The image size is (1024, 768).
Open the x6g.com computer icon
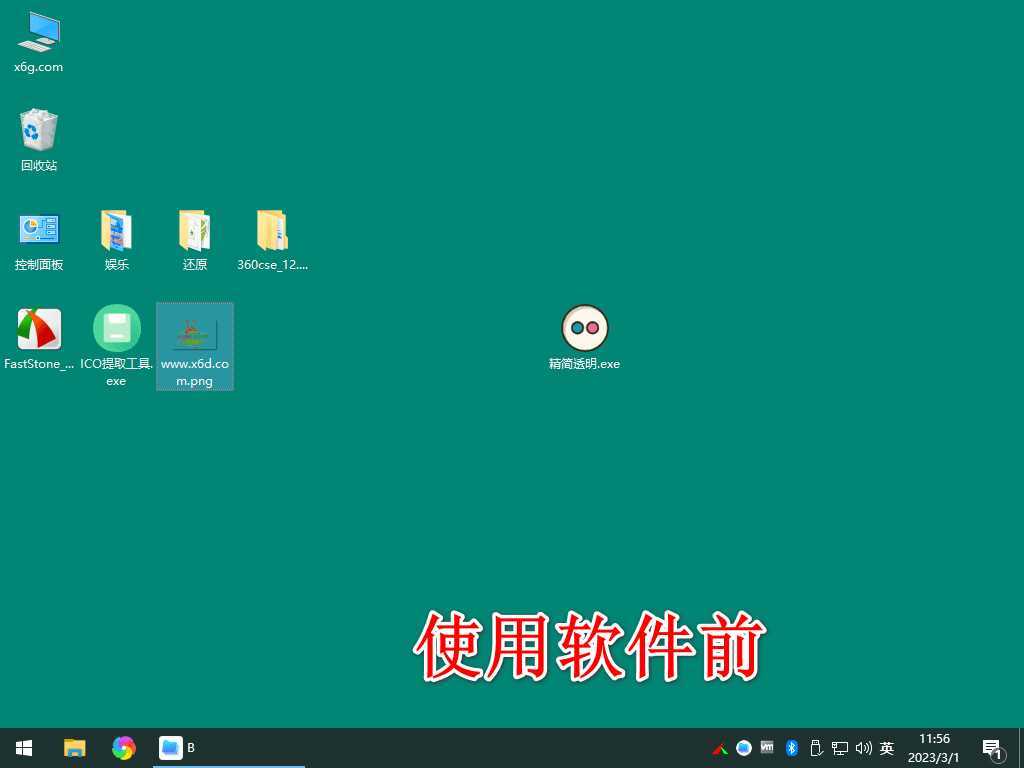tap(38, 32)
